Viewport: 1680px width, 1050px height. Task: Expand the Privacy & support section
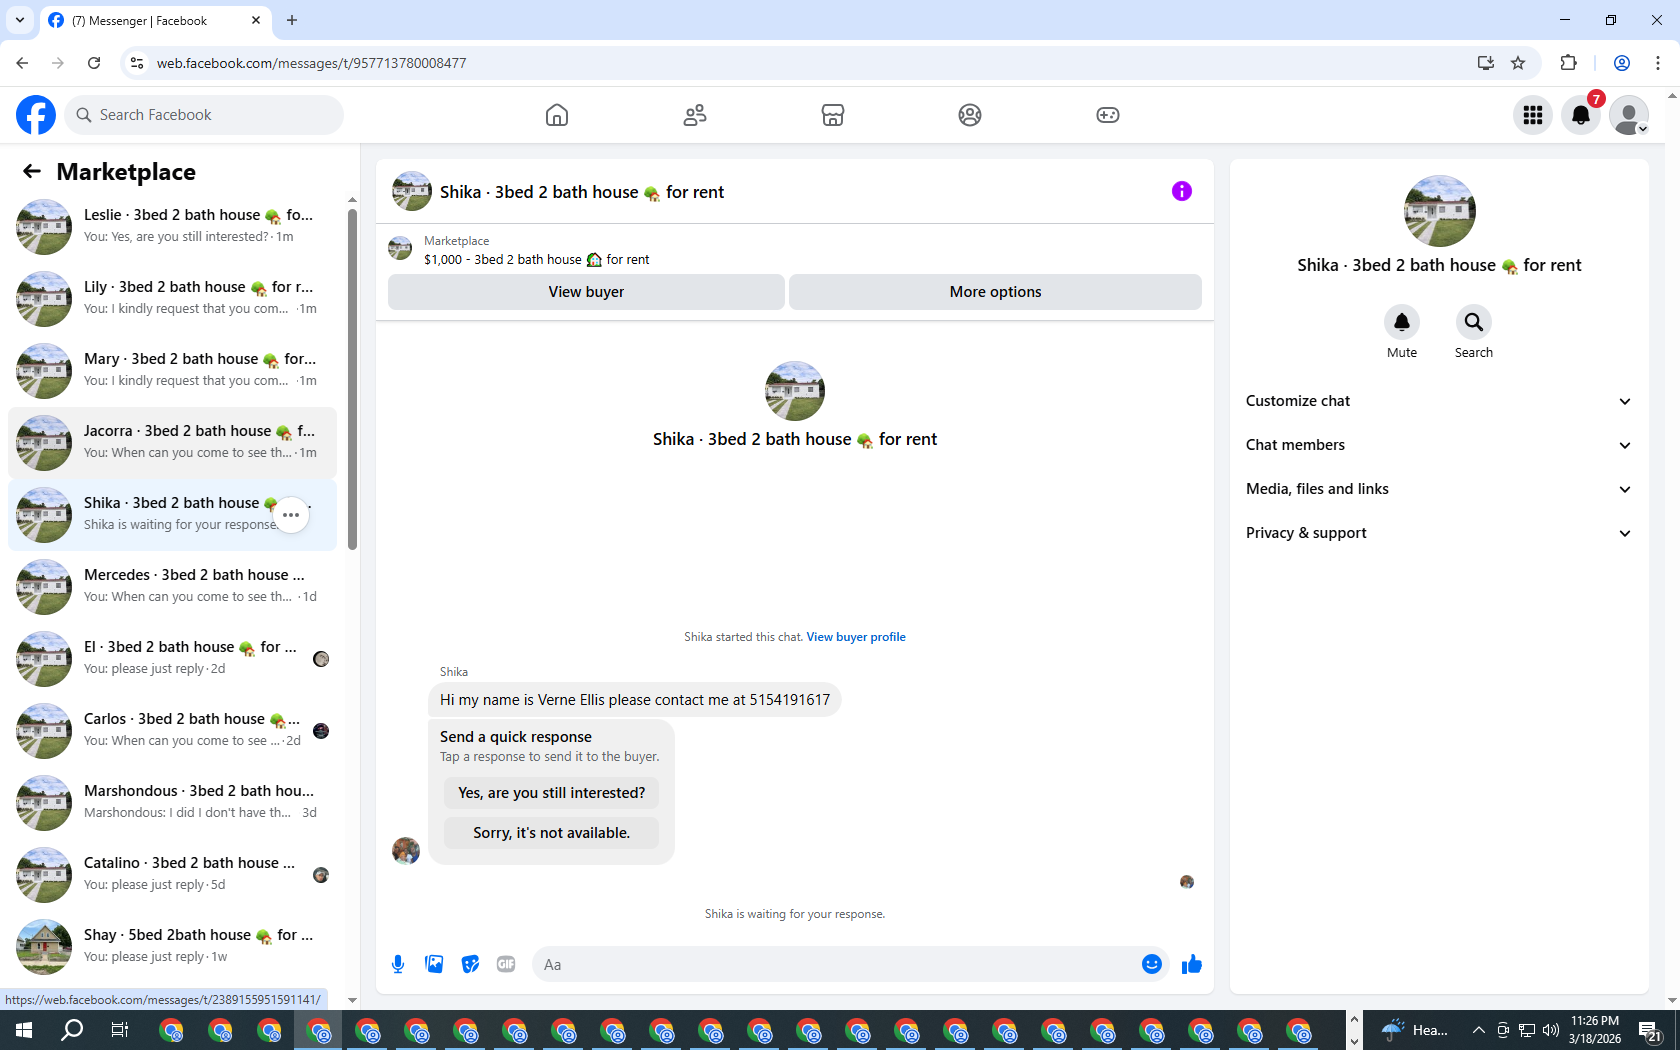tap(1439, 533)
